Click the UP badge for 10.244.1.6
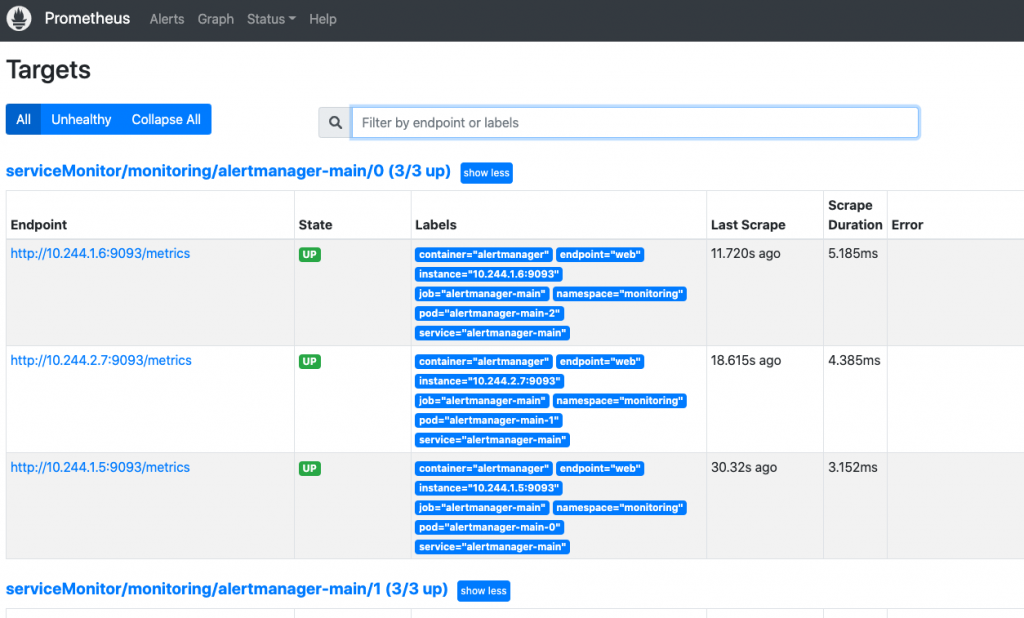 (x=310, y=255)
